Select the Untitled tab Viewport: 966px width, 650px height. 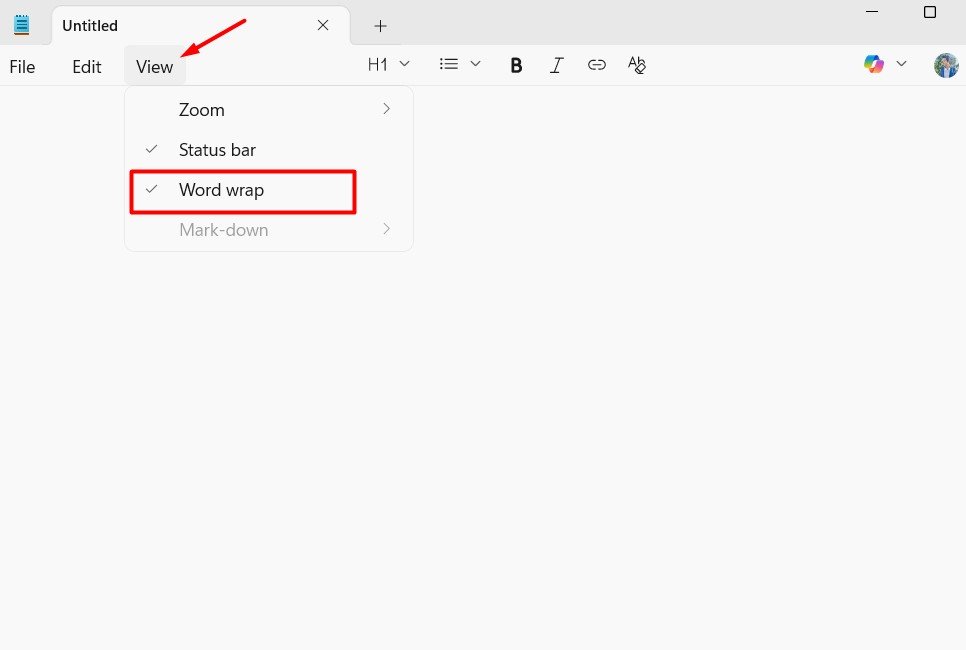(201, 26)
